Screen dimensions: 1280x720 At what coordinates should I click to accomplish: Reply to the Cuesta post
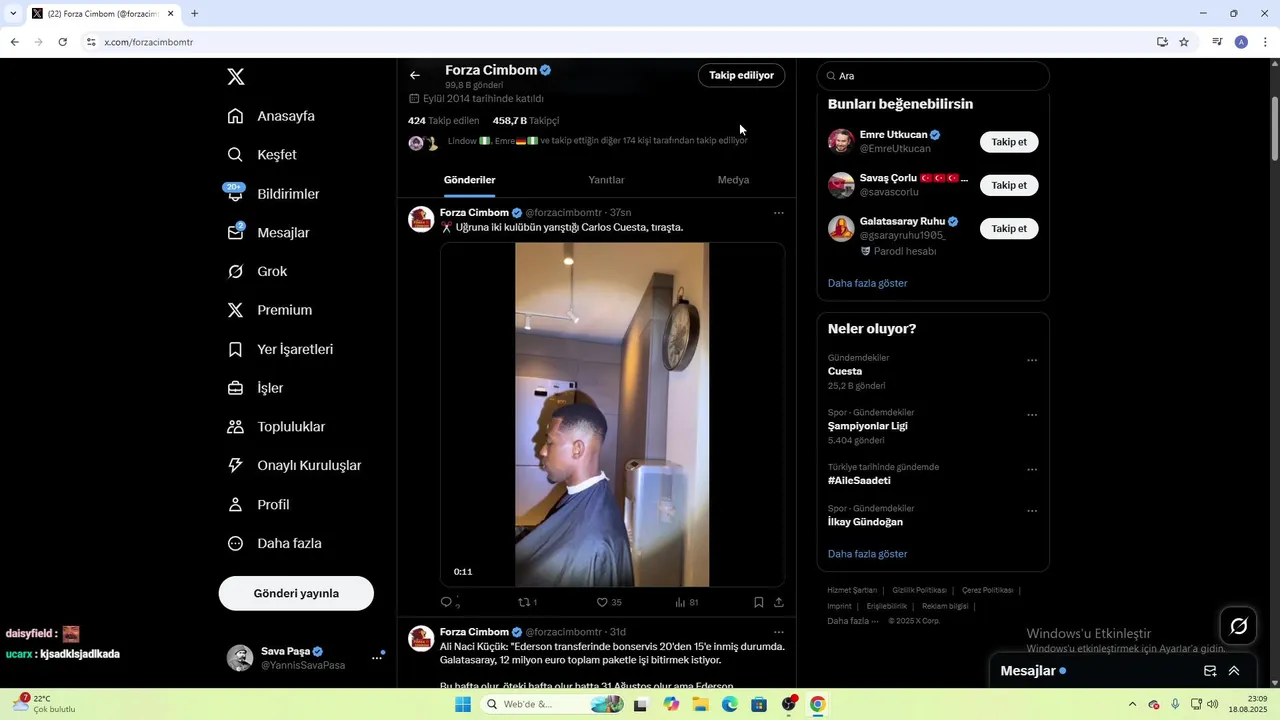pyautogui.click(x=447, y=602)
